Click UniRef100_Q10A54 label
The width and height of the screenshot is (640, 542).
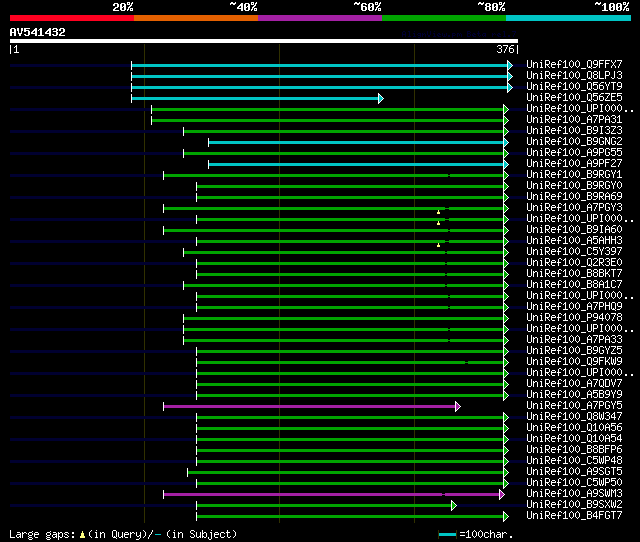[x=574, y=439]
